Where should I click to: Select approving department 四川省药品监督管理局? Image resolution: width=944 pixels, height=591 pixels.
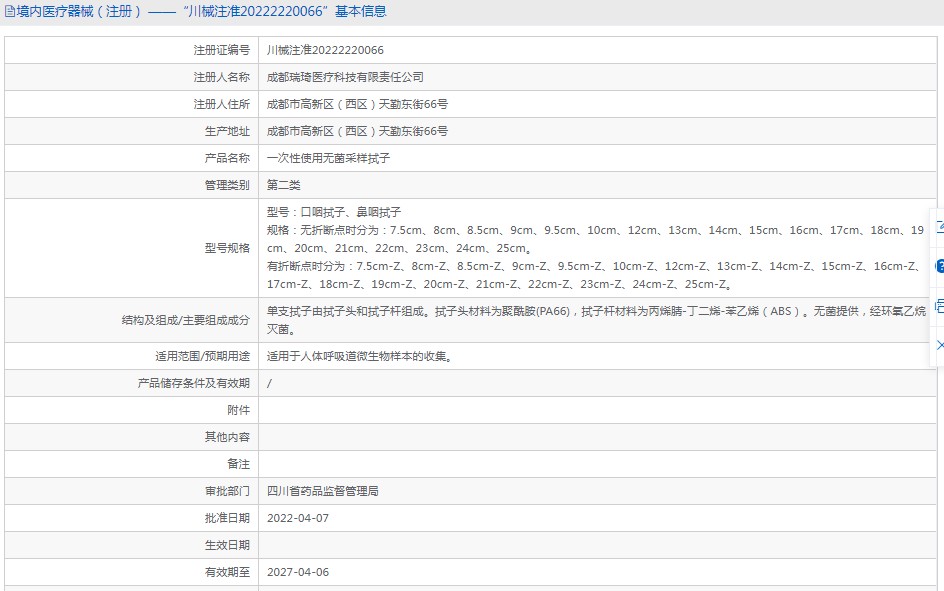323,491
